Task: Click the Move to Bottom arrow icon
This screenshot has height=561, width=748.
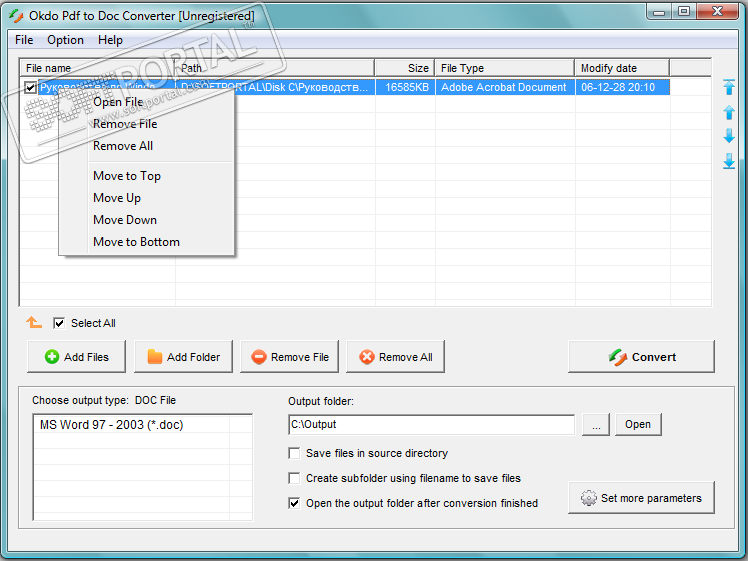Action: coord(729,161)
